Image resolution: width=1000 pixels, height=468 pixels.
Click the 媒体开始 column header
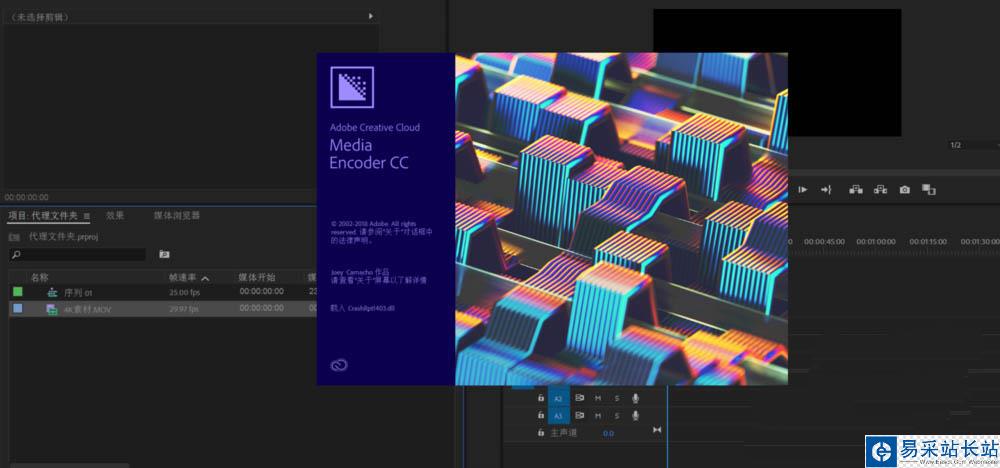pyautogui.click(x=257, y=277)
